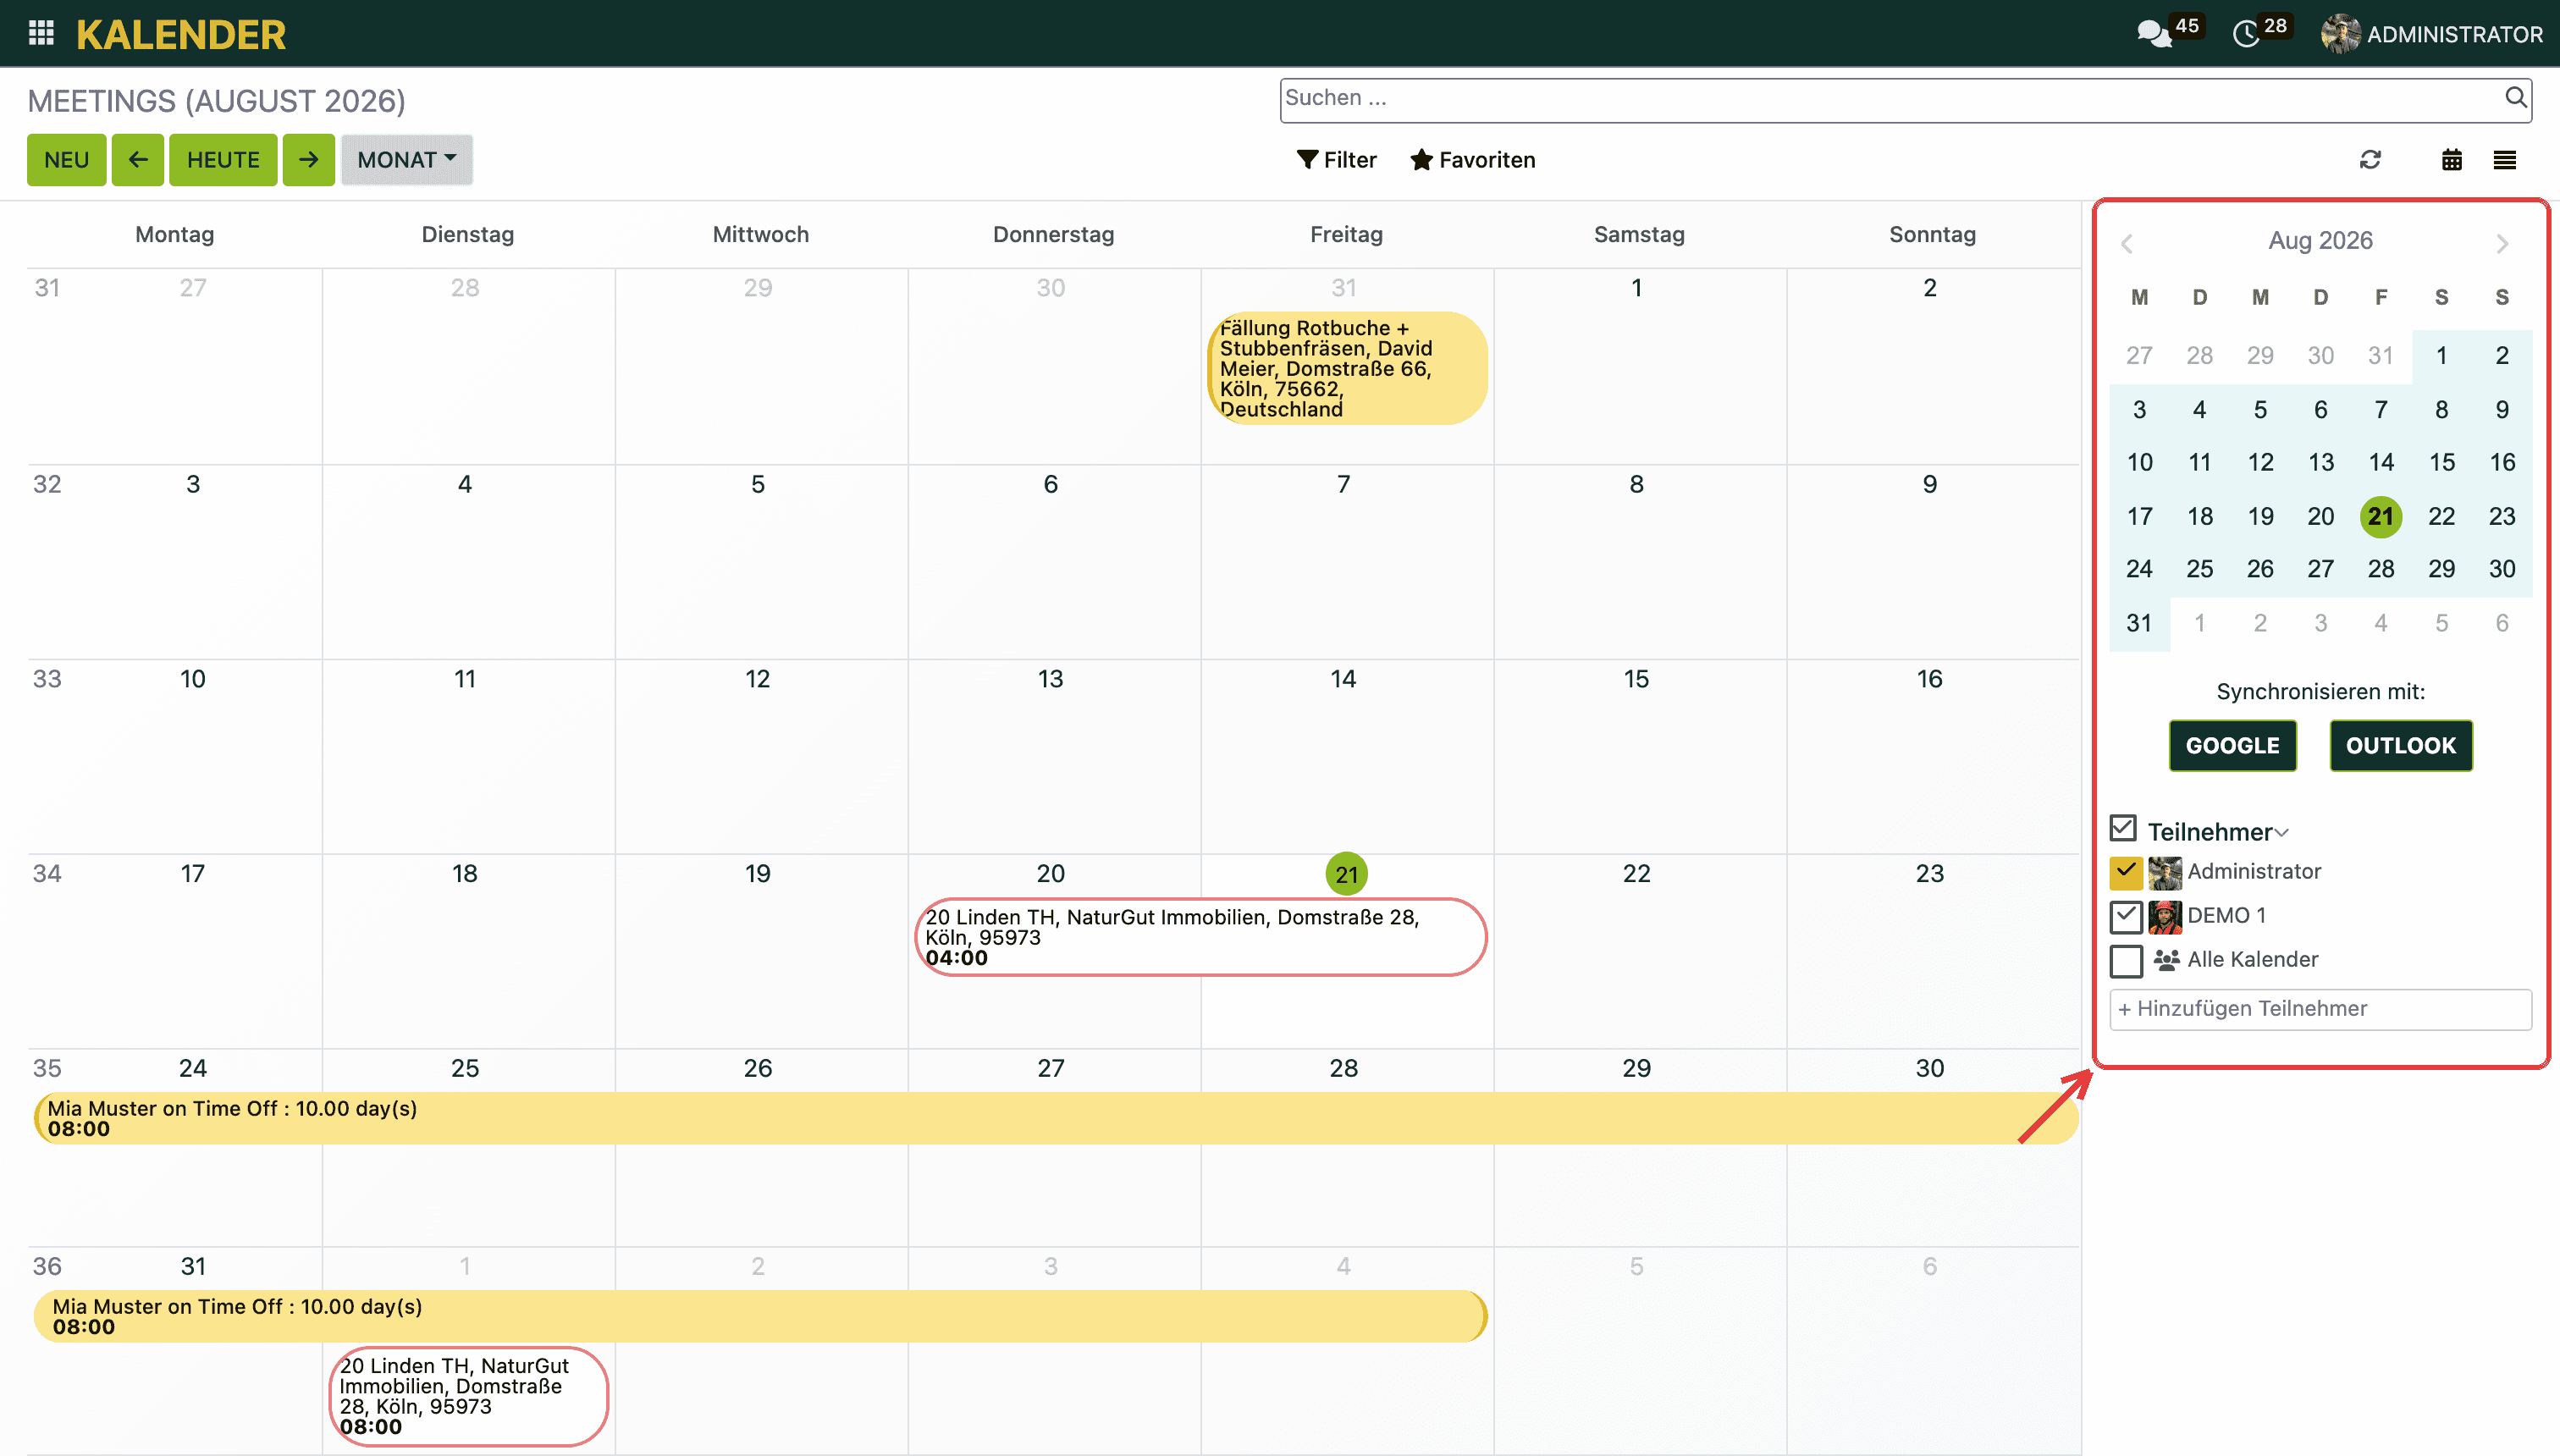Click the refresh sync icon
2560x1456 pixels.
2370,160
